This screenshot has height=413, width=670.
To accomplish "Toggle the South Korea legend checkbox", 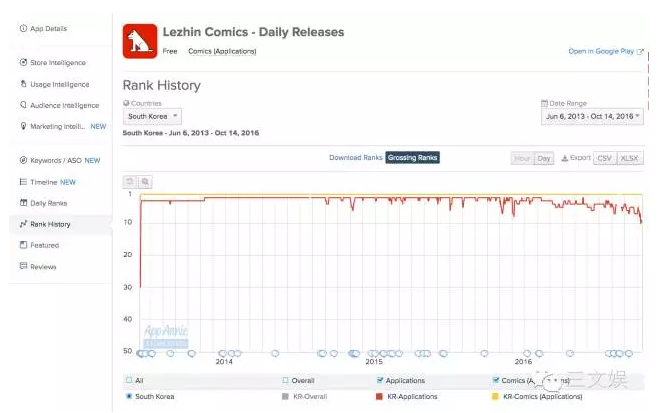I will click(x=129, y=396).
